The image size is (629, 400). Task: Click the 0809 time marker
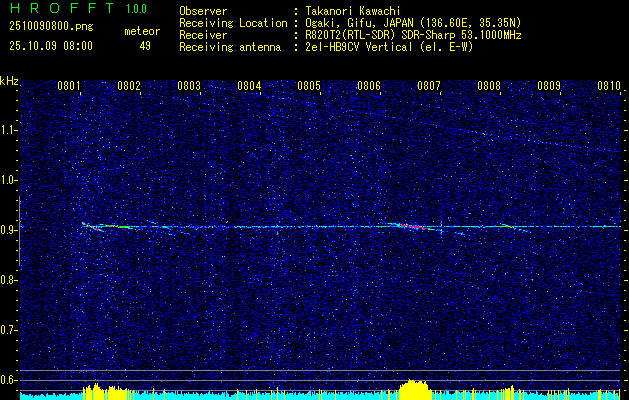coord(549,86)
